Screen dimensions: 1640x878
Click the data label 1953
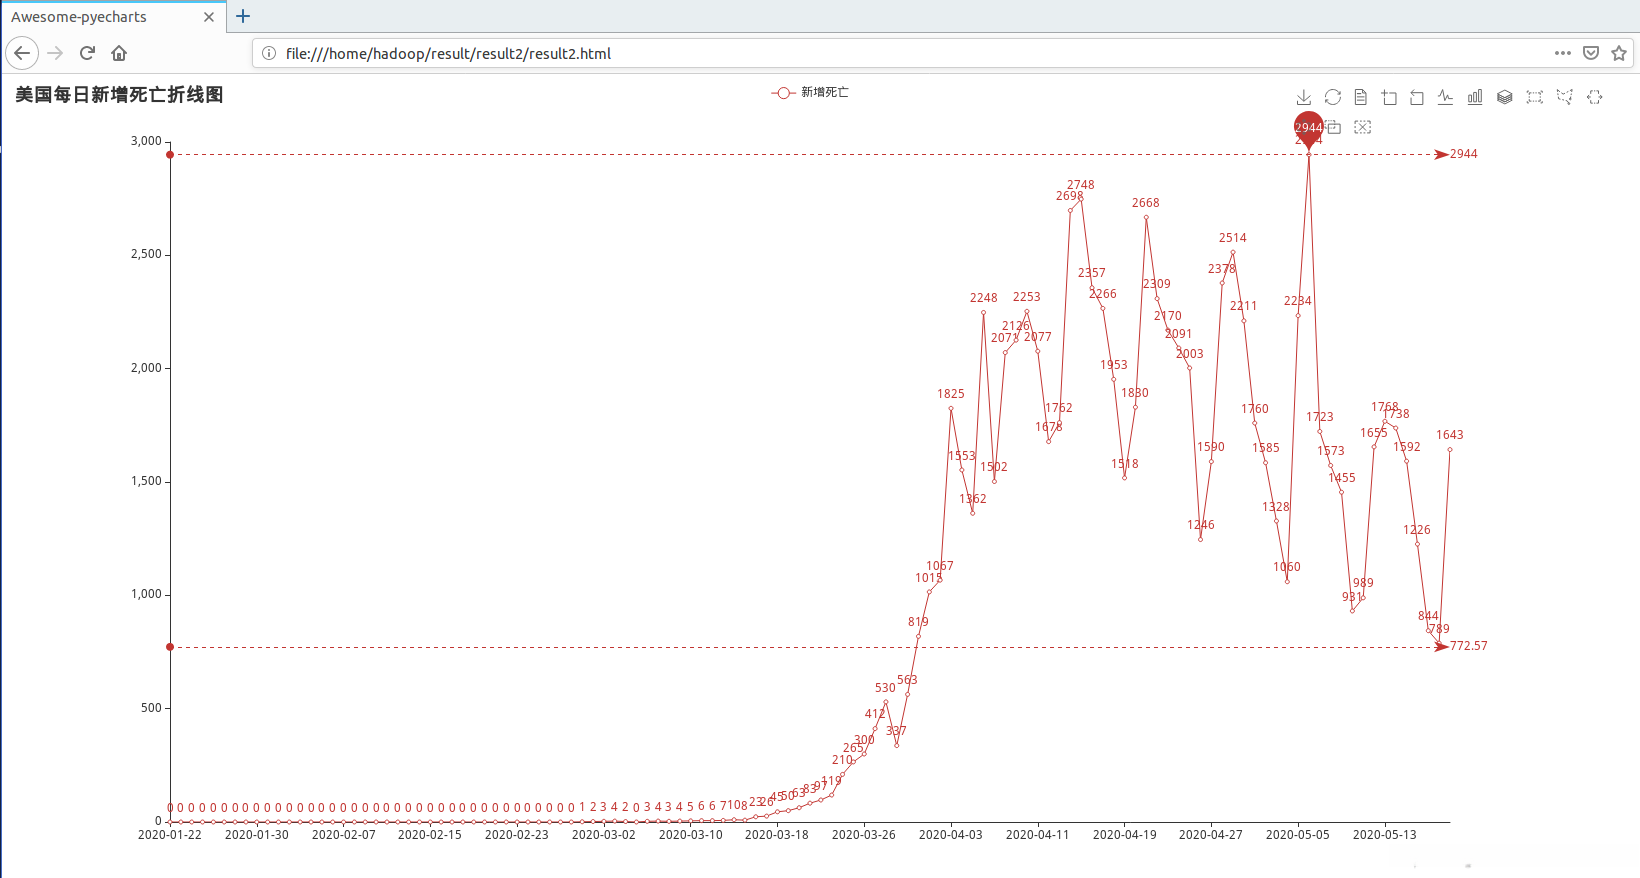1114,365
